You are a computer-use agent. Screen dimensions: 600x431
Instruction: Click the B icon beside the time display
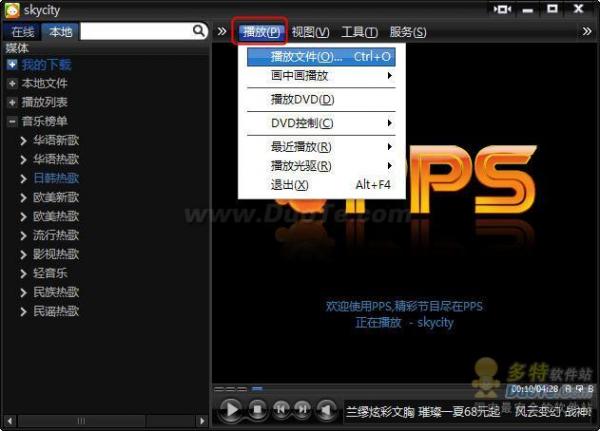(x=590, y=389)
